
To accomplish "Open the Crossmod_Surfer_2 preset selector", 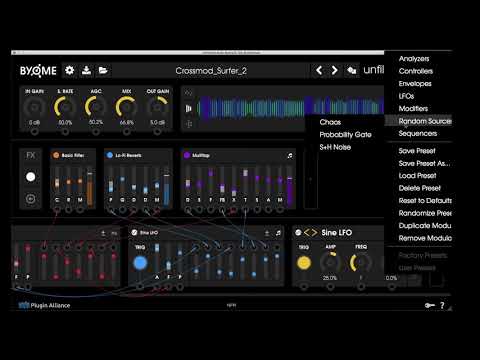I will pos(211,71).
